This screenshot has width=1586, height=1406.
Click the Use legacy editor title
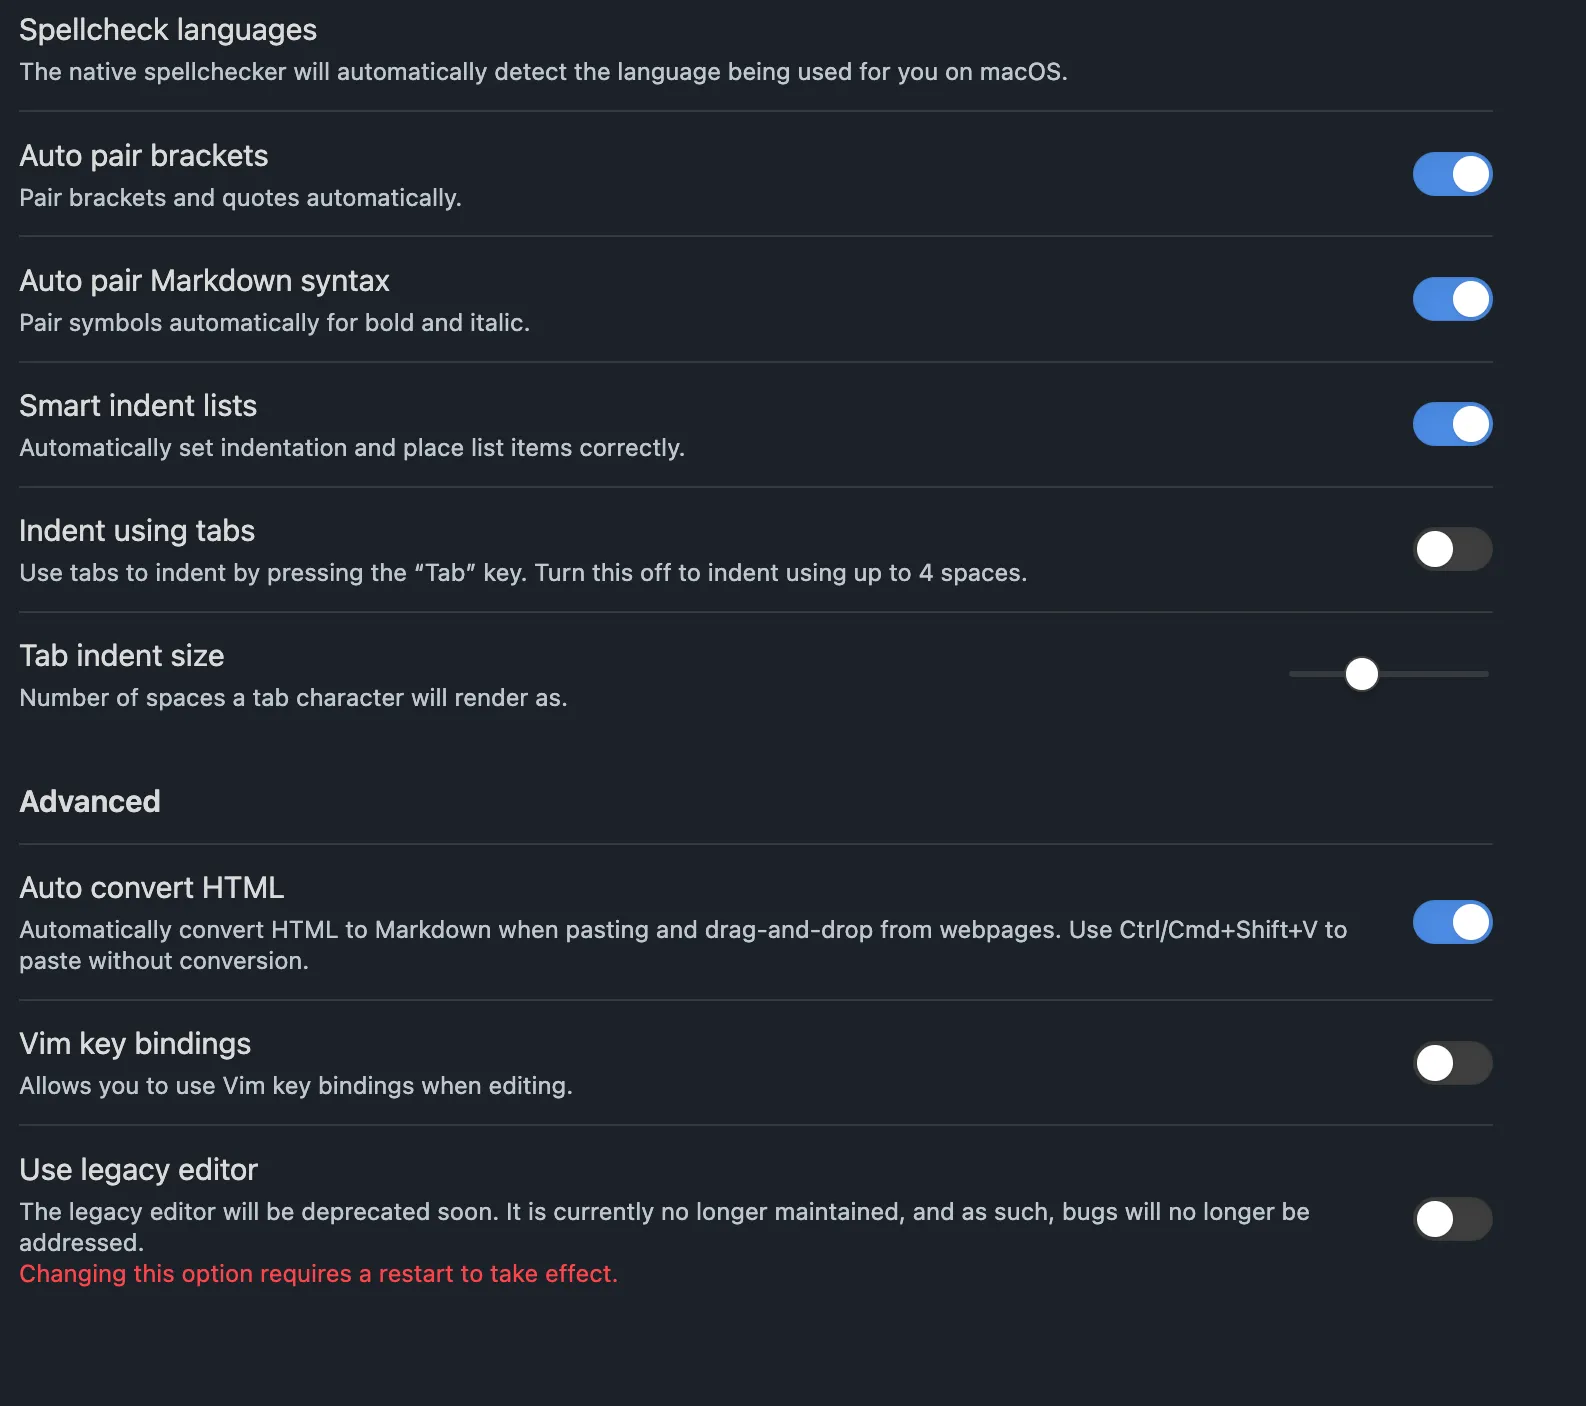point(138,1169)
